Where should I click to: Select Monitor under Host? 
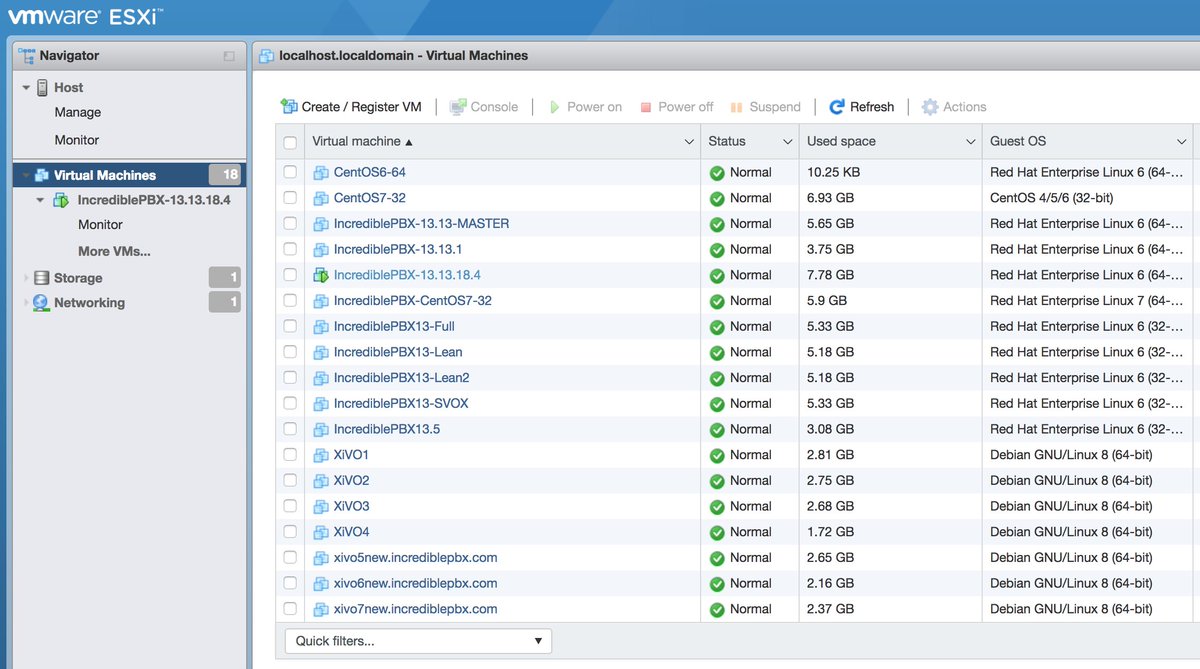pos(77,140)
